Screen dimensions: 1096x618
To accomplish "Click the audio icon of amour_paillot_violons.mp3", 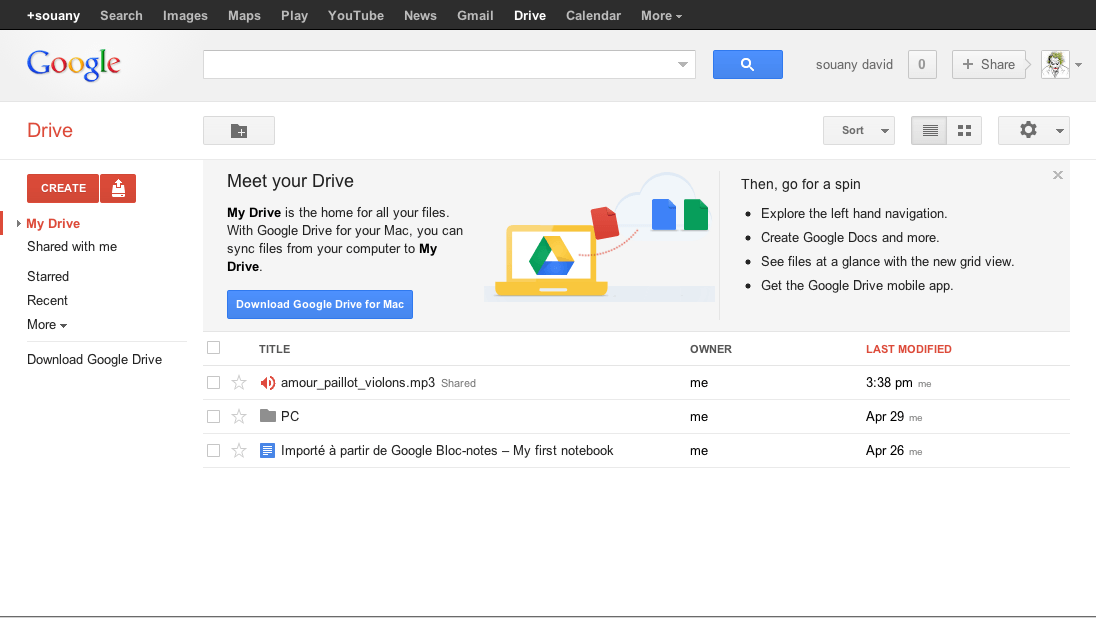I will [x=268, y=382].
